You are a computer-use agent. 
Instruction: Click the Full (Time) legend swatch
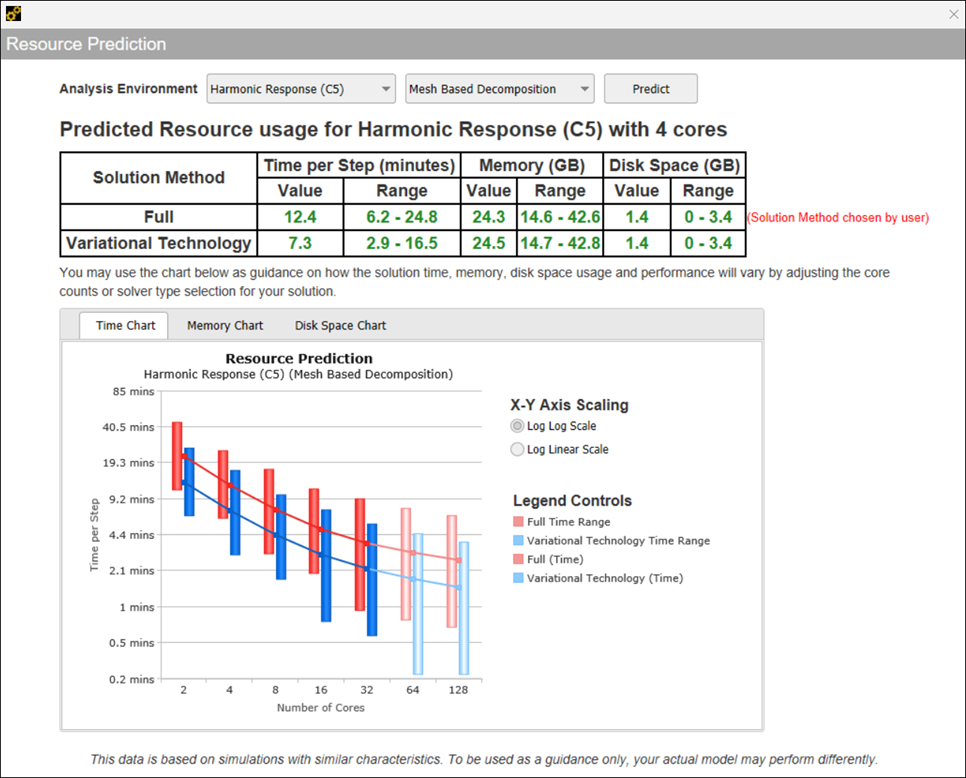(518, 560)
